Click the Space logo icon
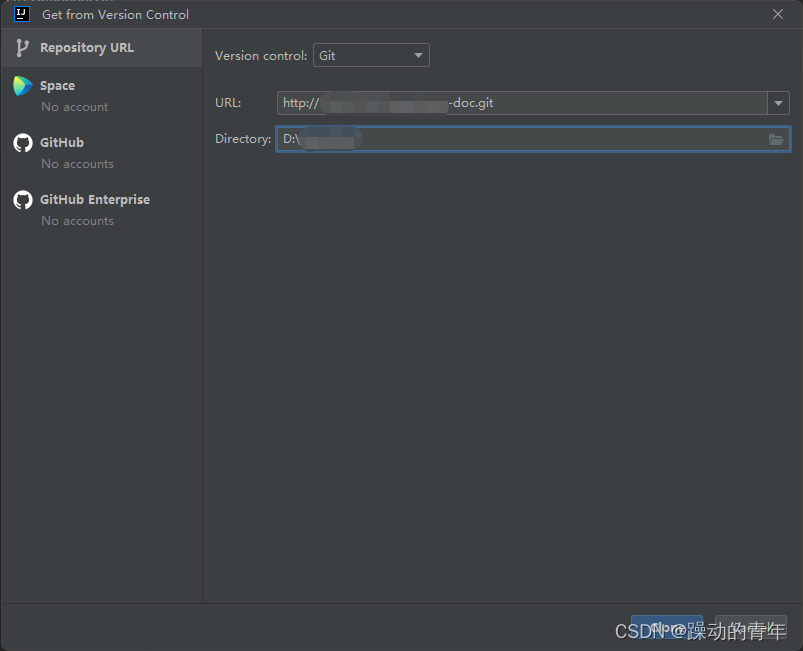This screenshot has height=651, width=803. pos(23,86)
